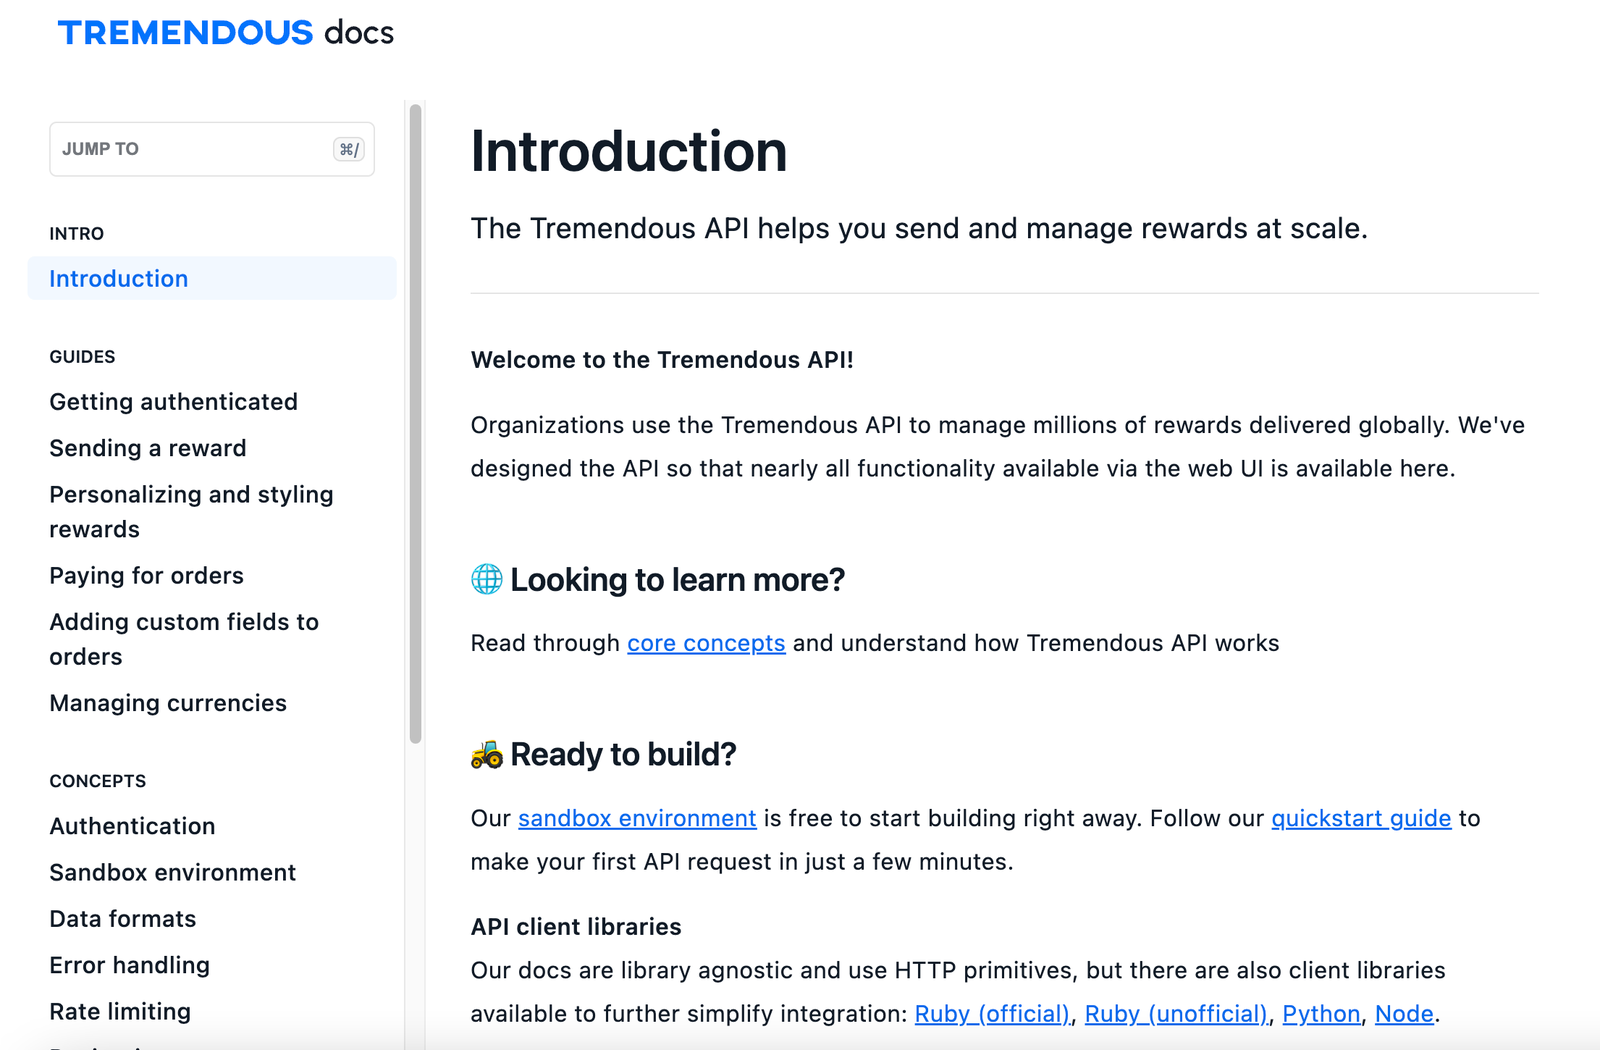This screenshot has height=1050, width=1600.
Task: Open the Authentication concept page
Action: tap(133, 826)
